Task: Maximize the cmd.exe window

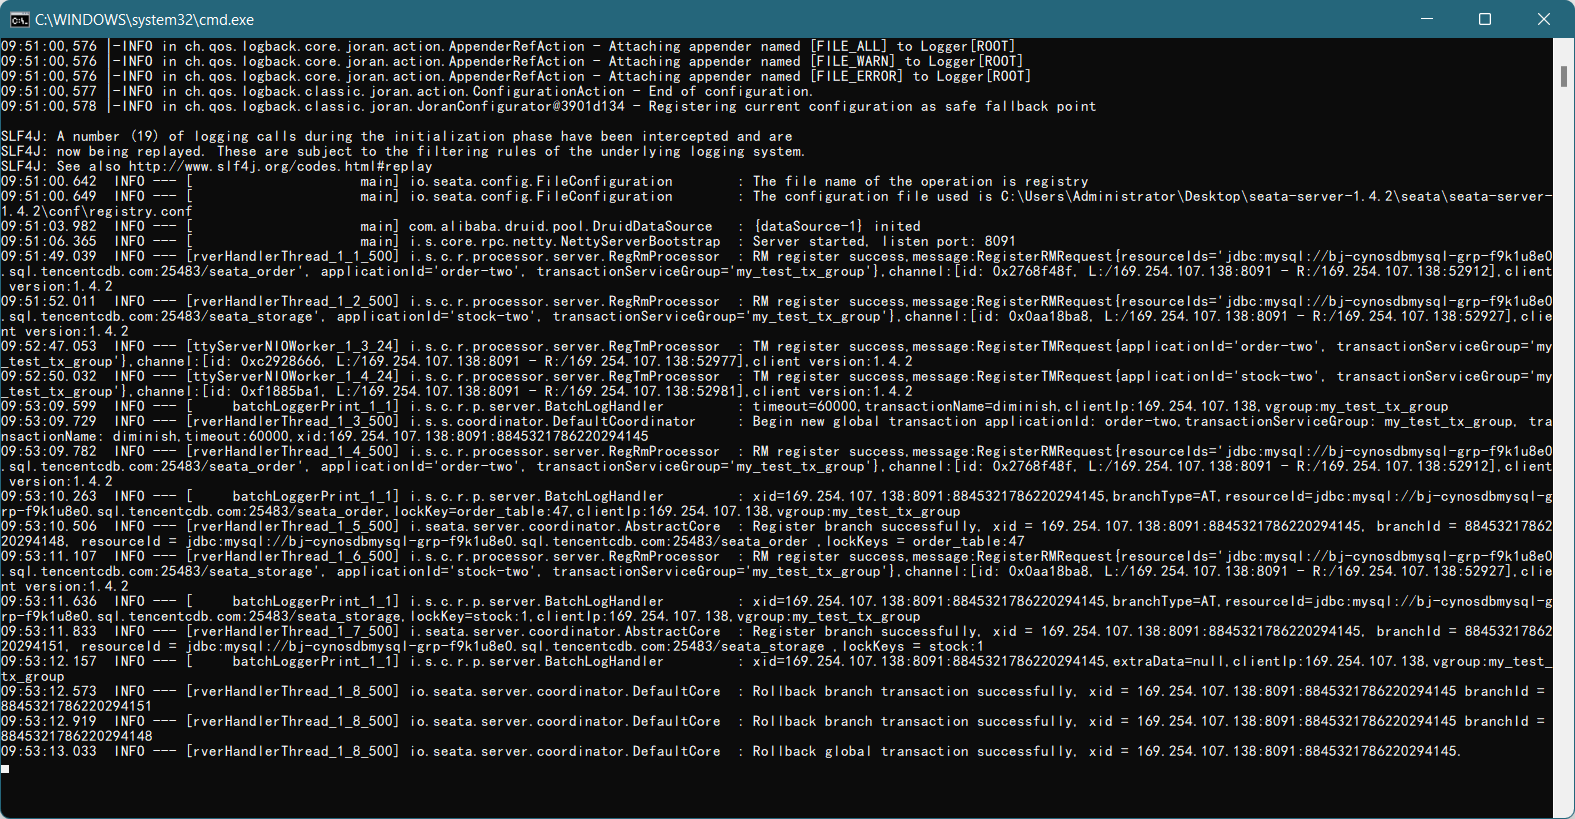Action: tap(1485, 19)
